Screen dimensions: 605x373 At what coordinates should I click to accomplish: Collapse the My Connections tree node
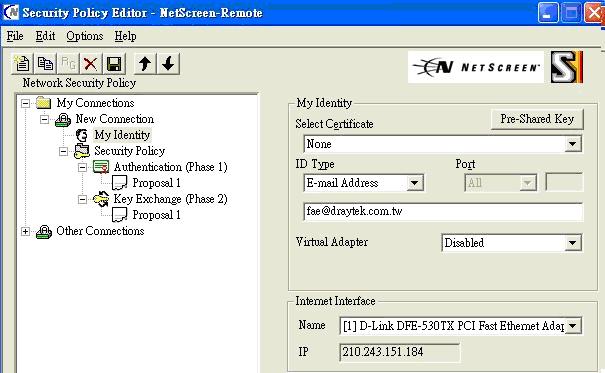coord(25,103)
